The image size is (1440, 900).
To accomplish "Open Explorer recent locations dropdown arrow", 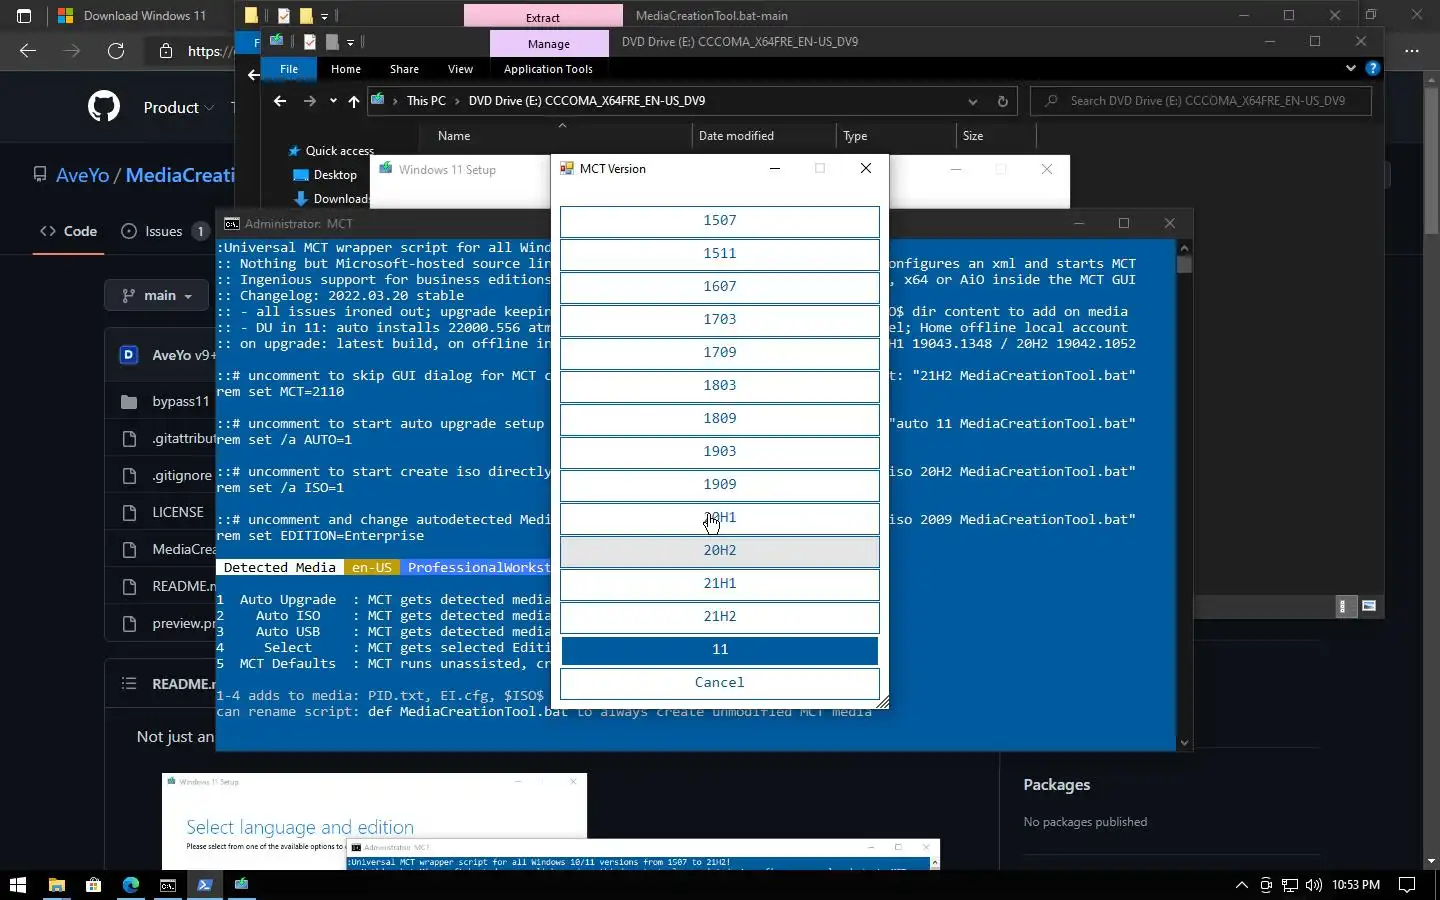I will [x=333, y=101].
